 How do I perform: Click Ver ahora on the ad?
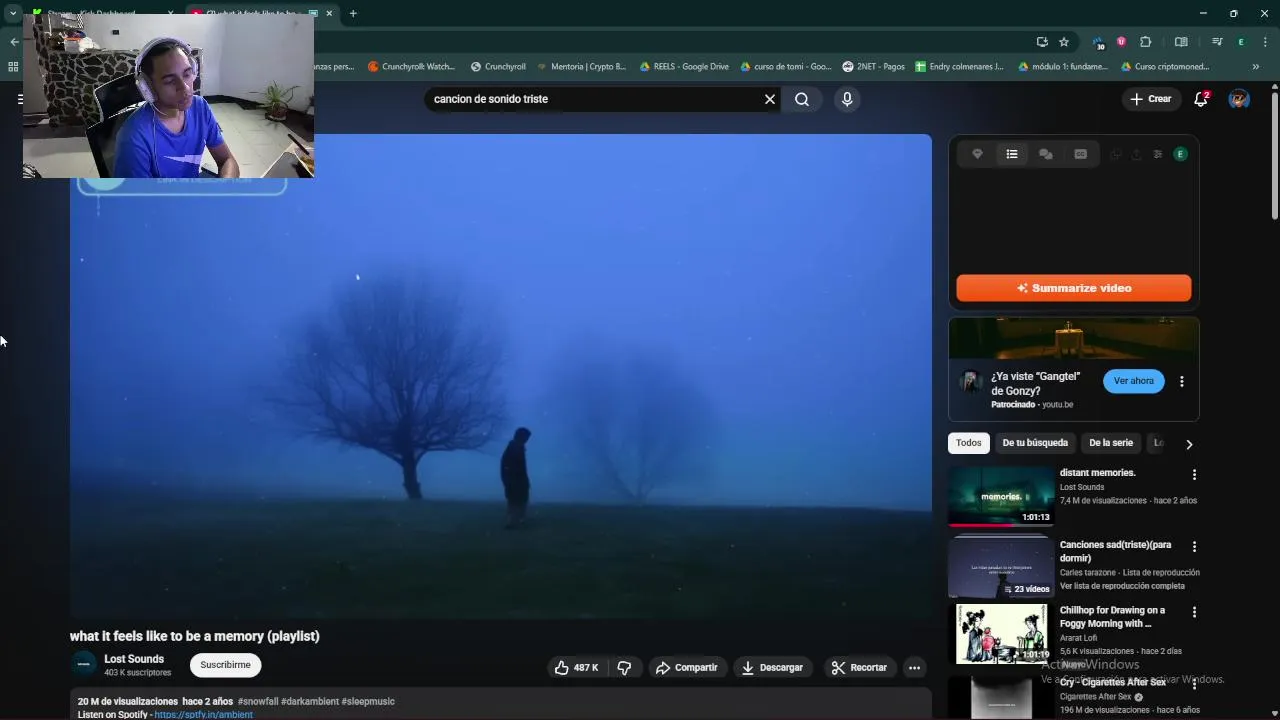coord(1134,381)
